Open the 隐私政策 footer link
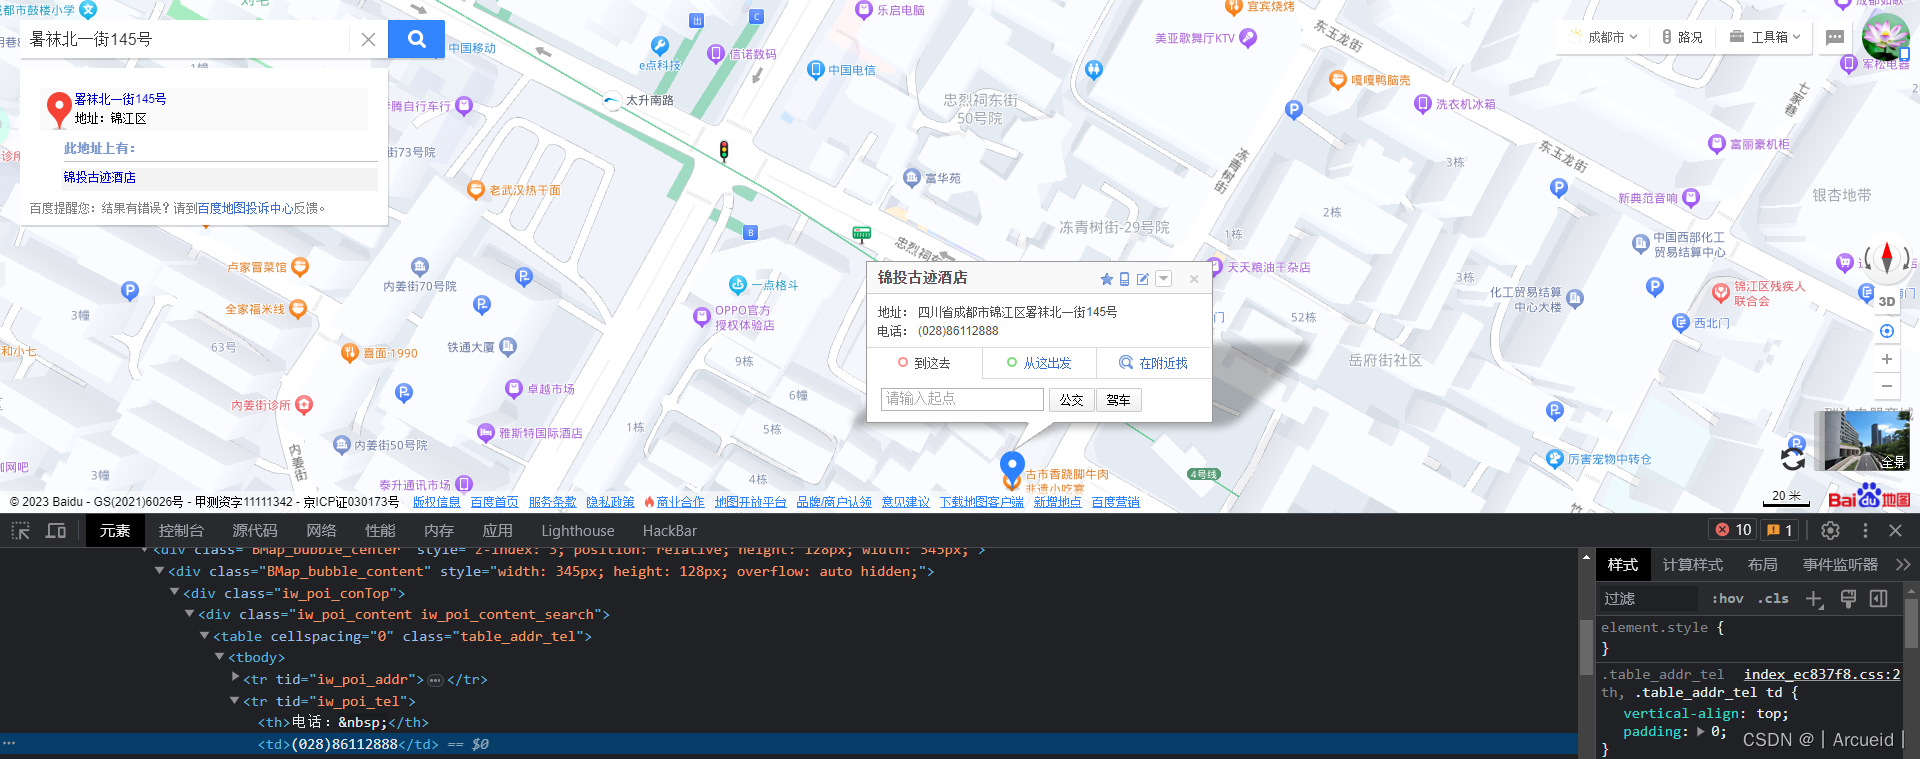Image resolution: width=1920 pixels, height=759 pixels. 611,502
